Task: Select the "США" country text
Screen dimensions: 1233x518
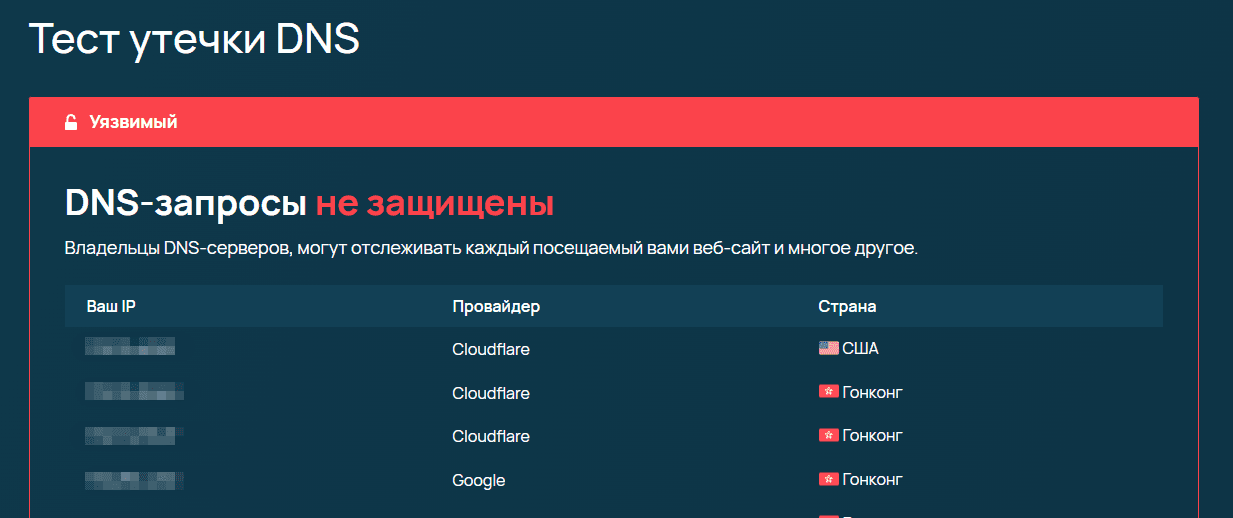Action: coord(860,349)
